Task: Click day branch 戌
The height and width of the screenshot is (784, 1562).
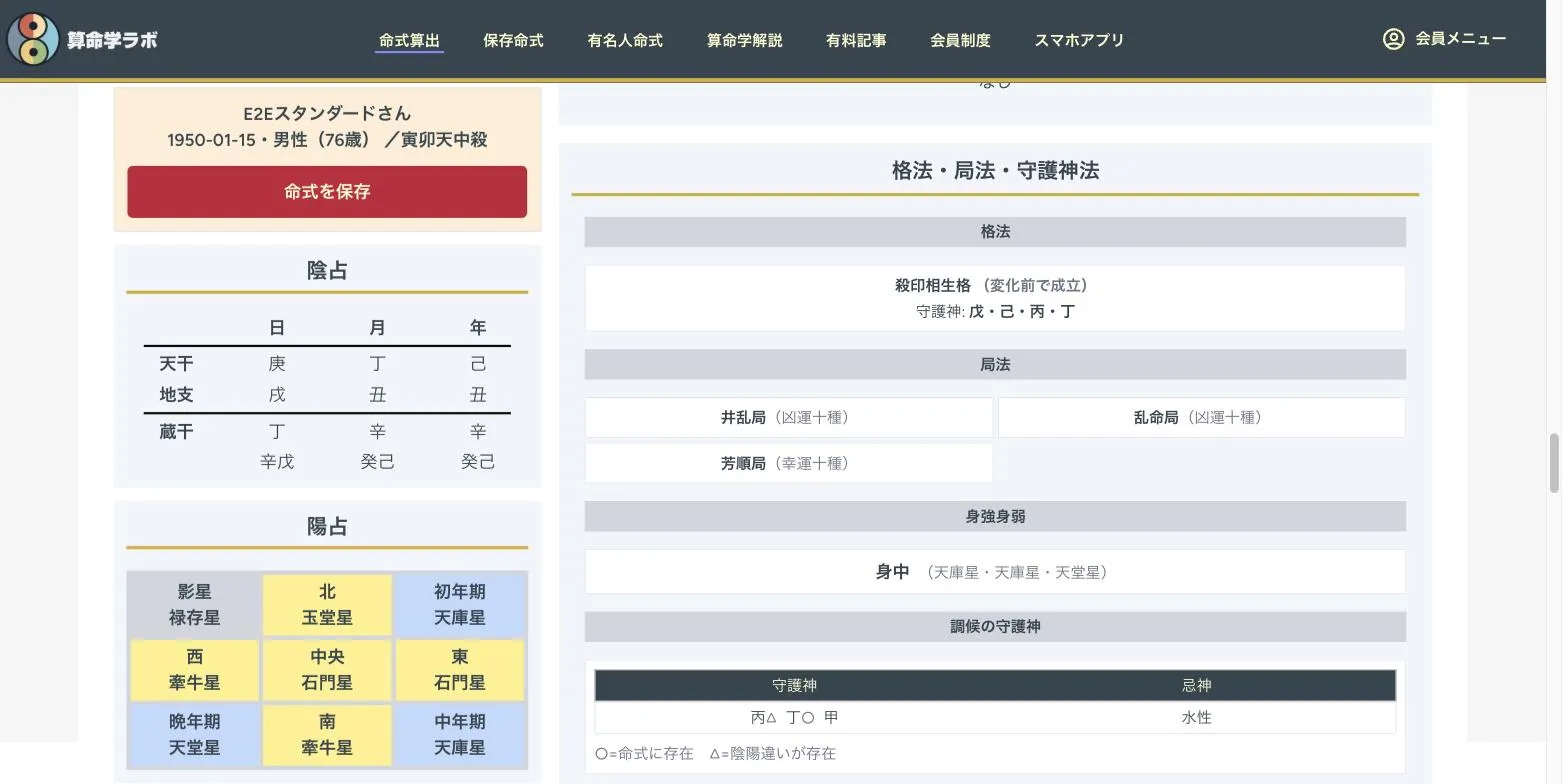Action: point(277,395)
